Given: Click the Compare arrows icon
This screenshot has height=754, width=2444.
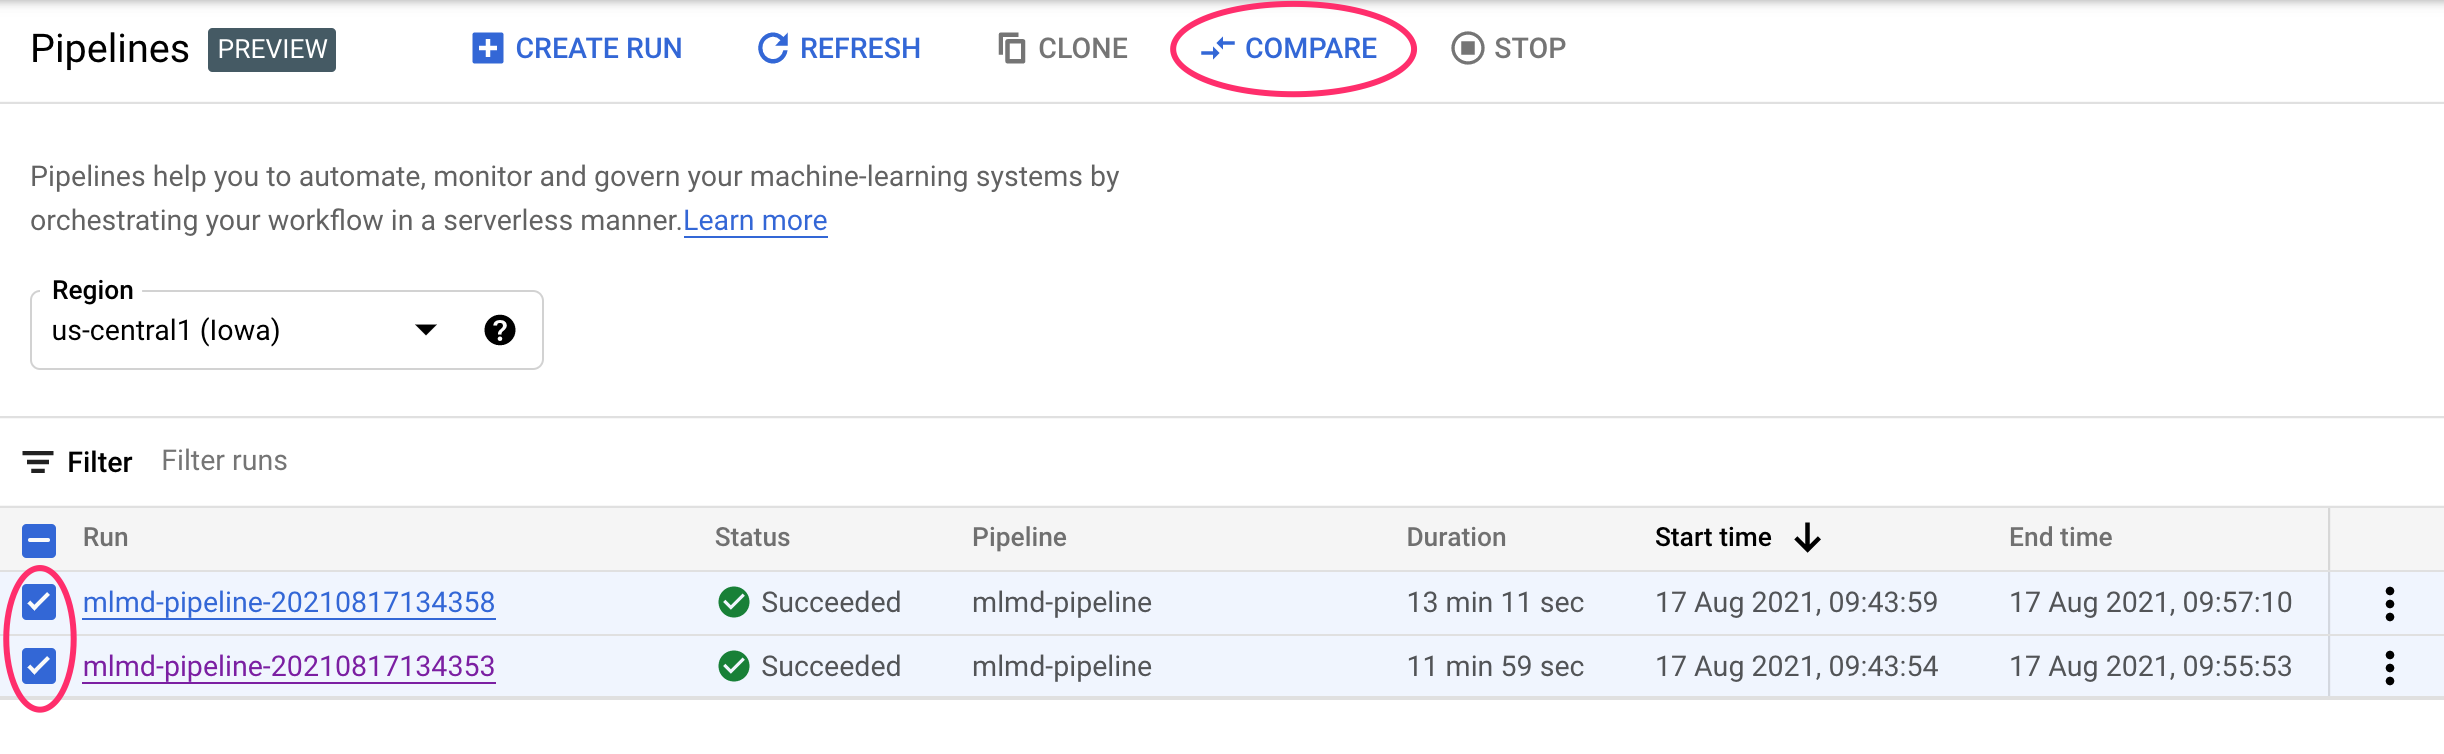Looking at the screenshot, I should tap(1218, 48).
